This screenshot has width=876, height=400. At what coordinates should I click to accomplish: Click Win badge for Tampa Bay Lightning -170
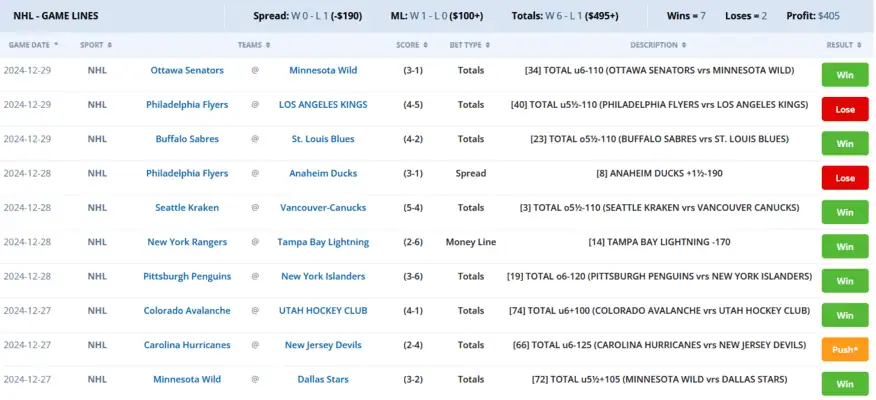845,246
